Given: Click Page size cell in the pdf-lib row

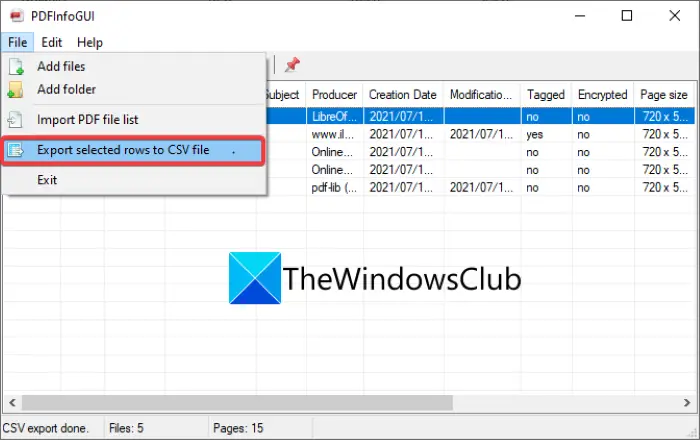Looking at the screenshot, I should coord(664,187).
